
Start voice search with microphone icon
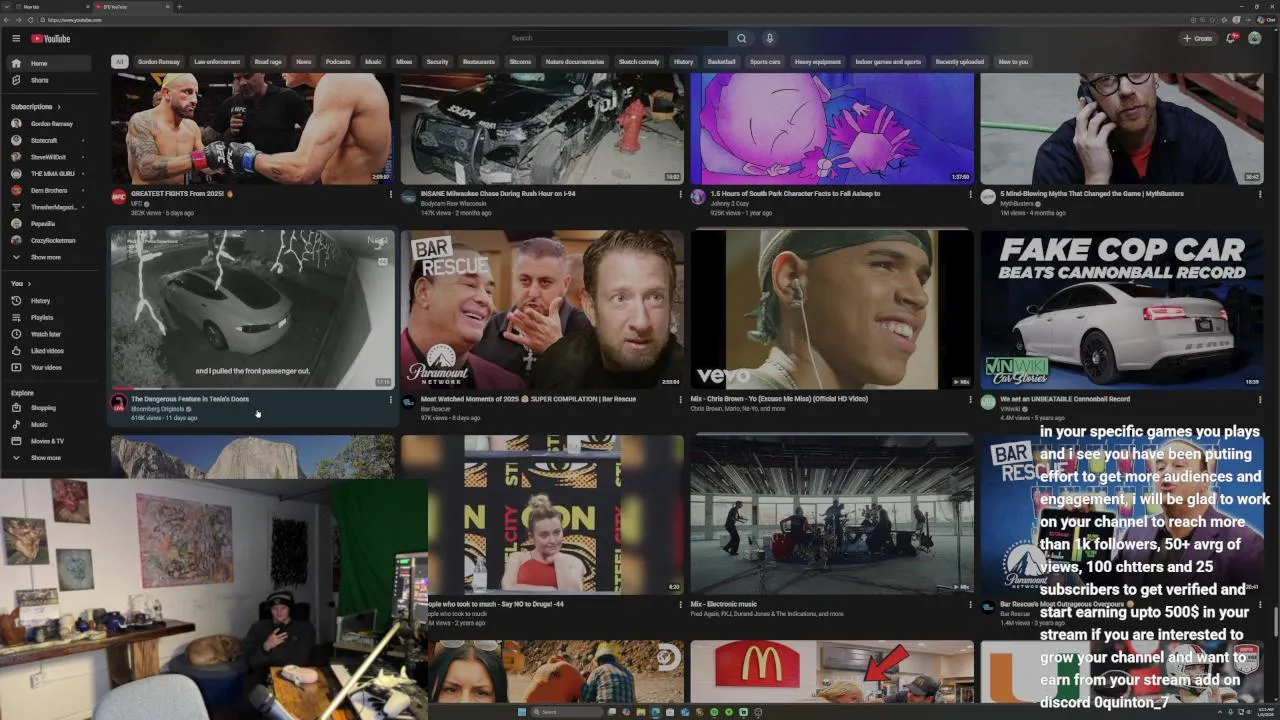[769, 38]
